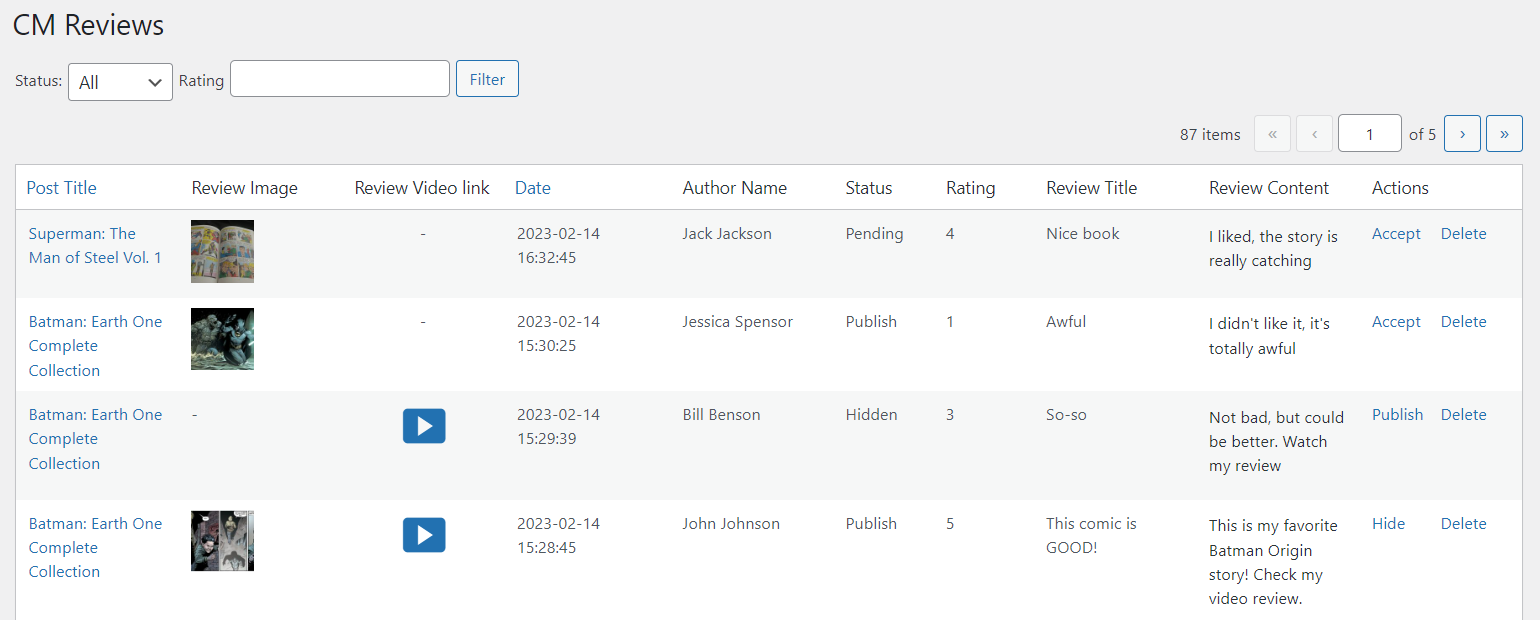Open the Superman review image thumbnail

click(222, 251)
